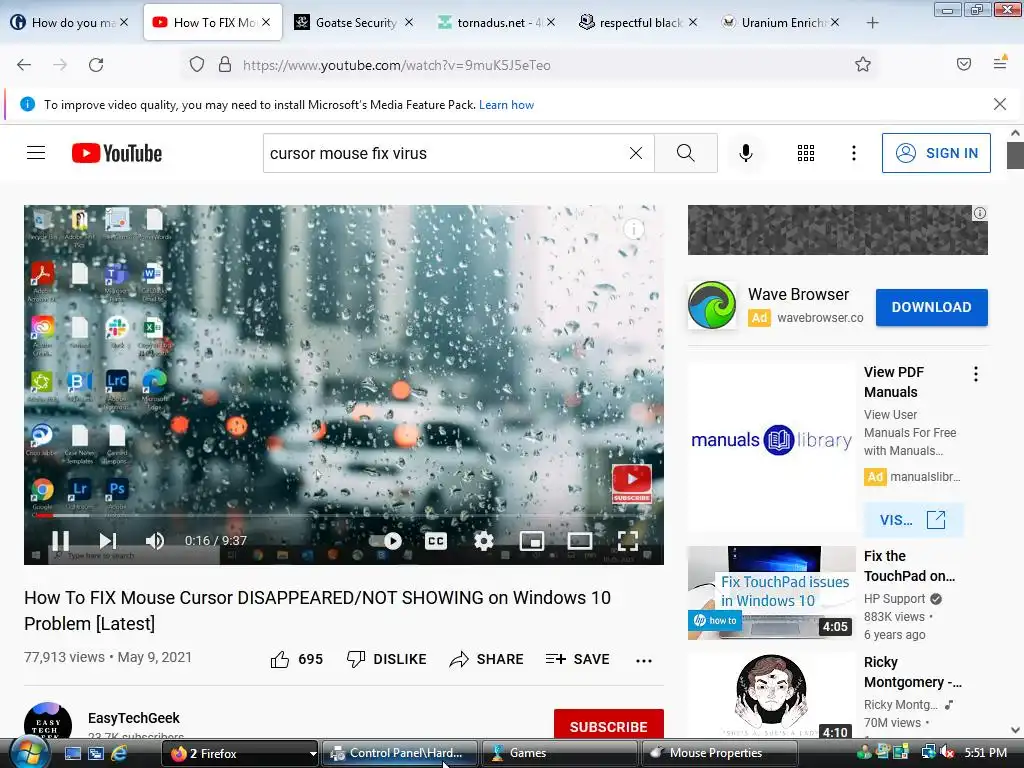This screenshot has width=1024, height=768.
Task: Open the YouTube guide hamburger menu
Action: pyautogui.click(x=36, y=153)
